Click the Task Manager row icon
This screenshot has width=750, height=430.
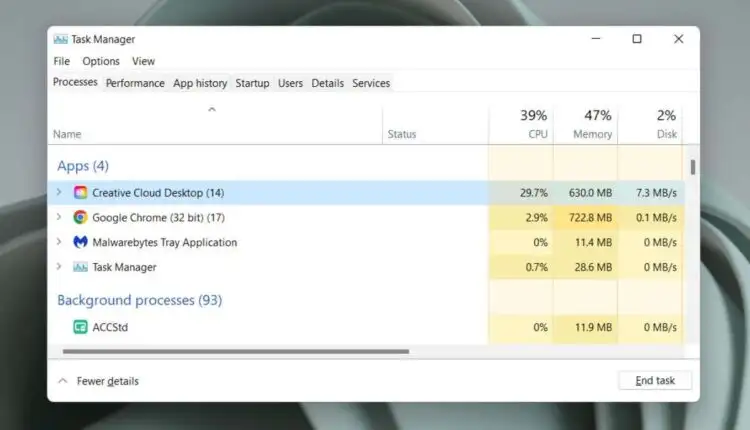(80, 267)
